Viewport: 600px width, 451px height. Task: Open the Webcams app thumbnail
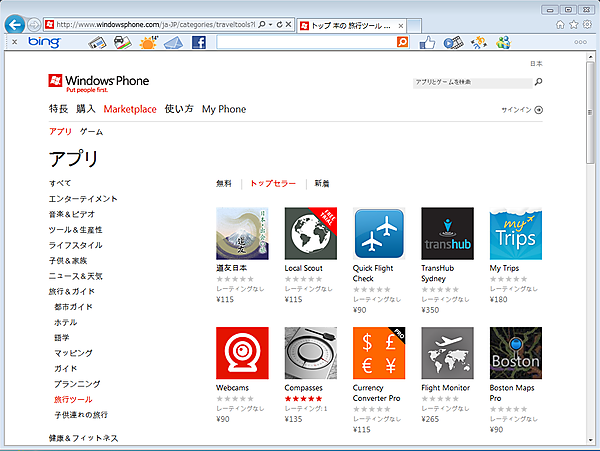coord(242,353)
